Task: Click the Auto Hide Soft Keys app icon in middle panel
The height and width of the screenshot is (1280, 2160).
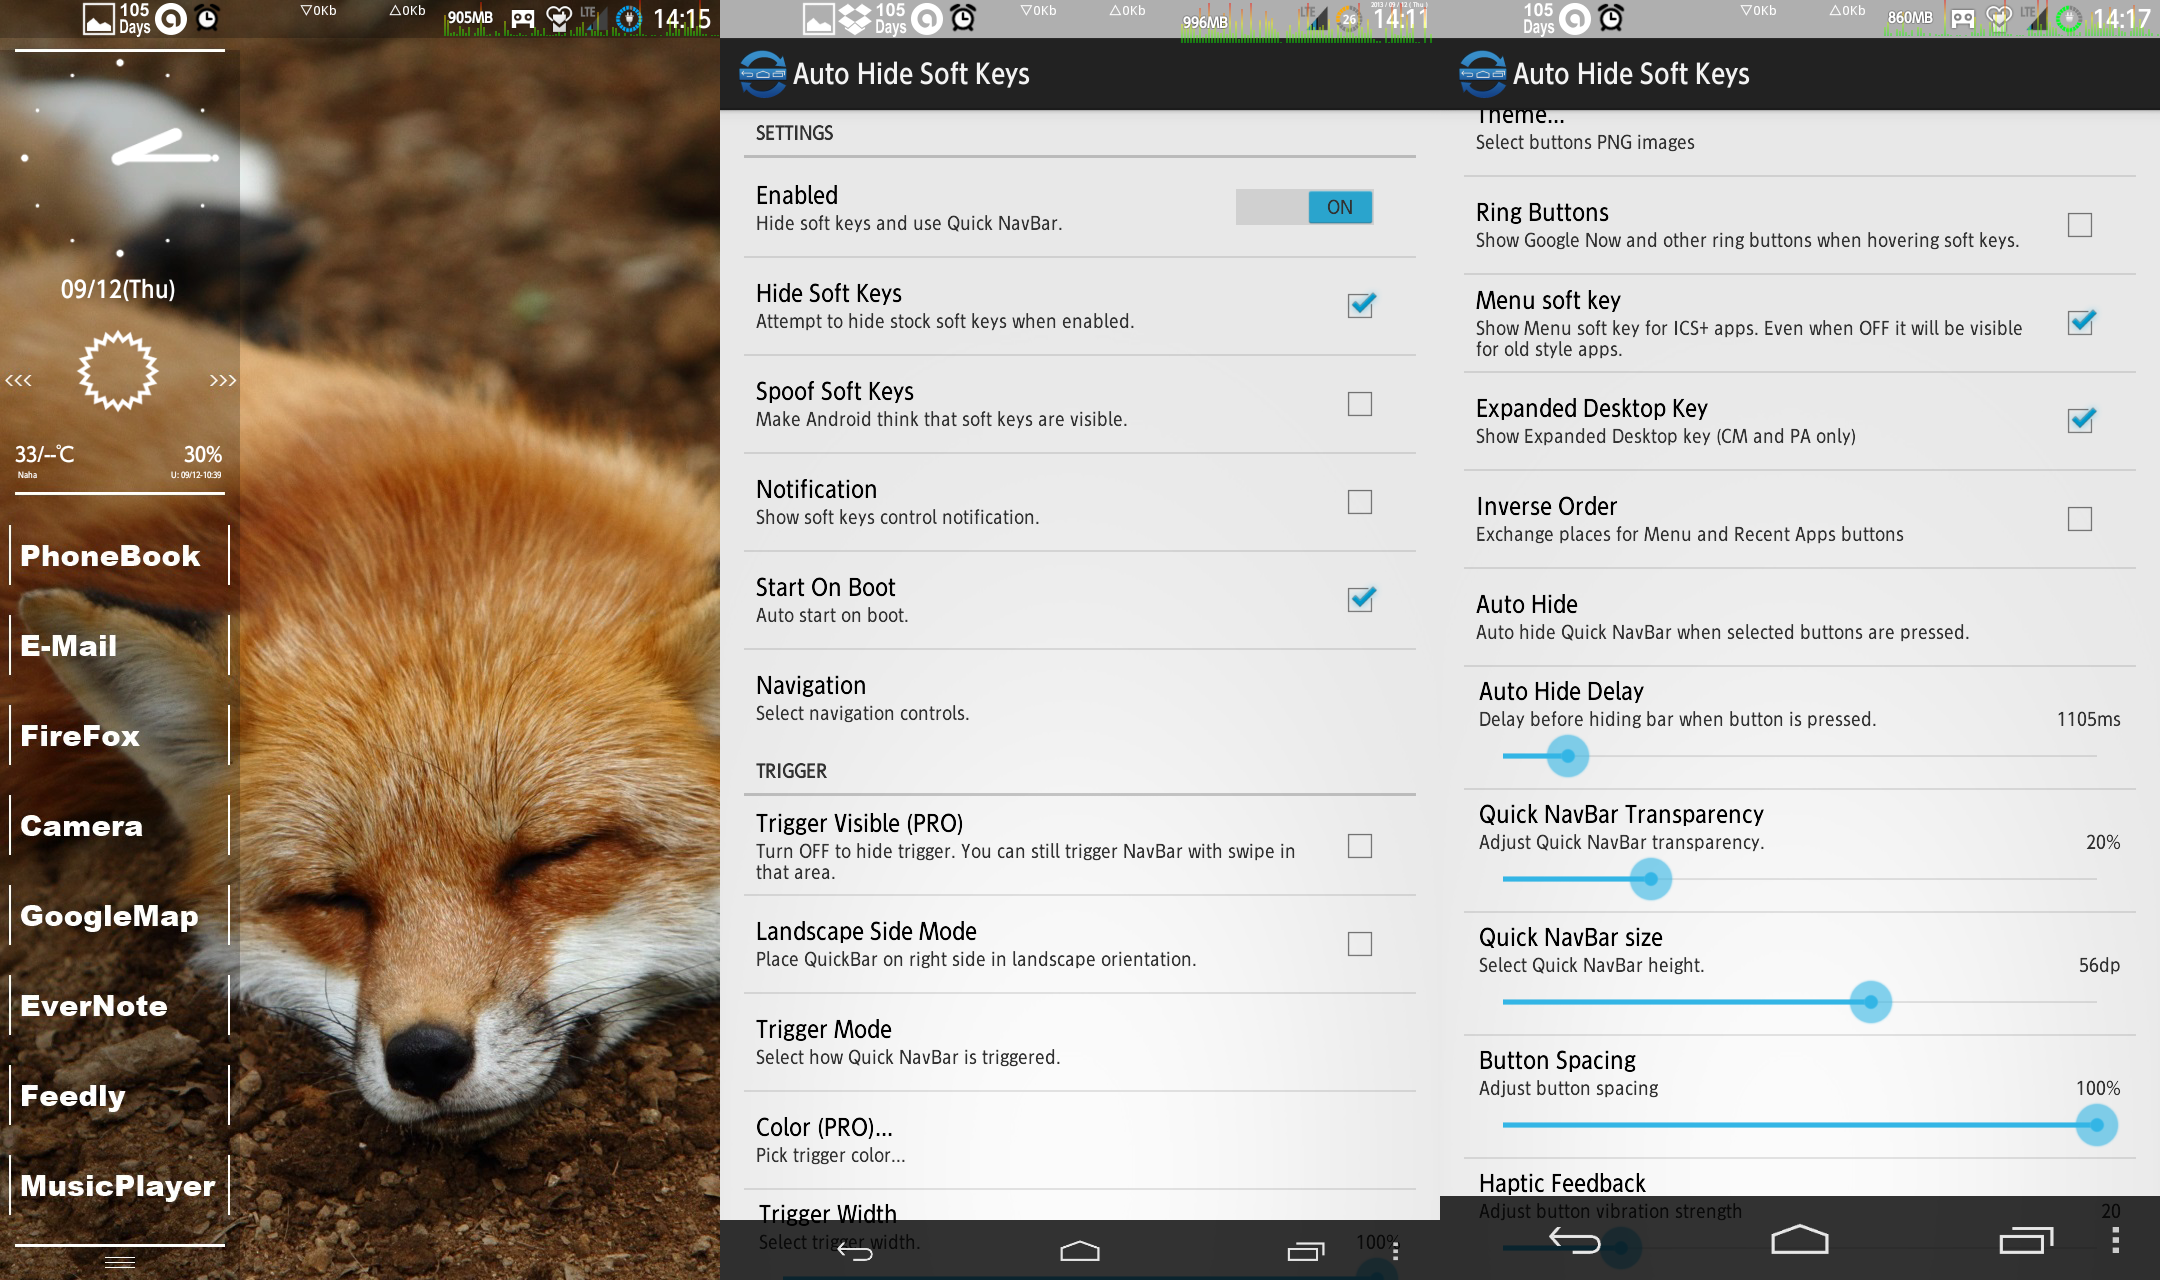Action: [763, 74]
